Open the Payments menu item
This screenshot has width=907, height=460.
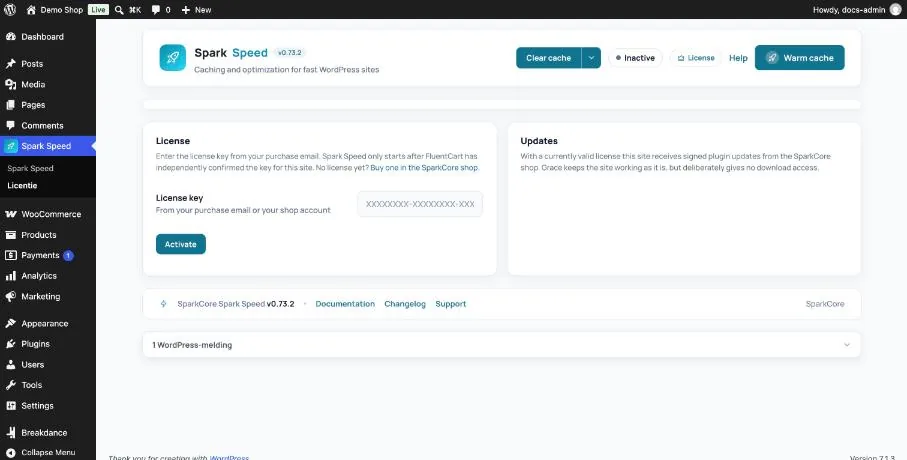(x=48, y=255)
